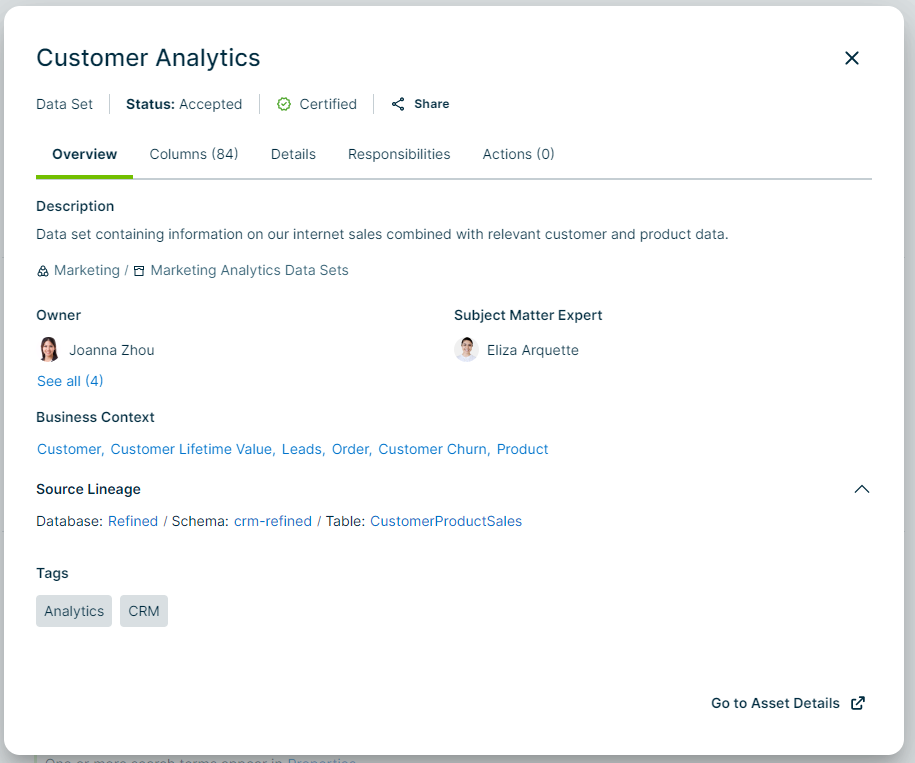
Task: Click the CRM tag chip
Action: [144, 611]
